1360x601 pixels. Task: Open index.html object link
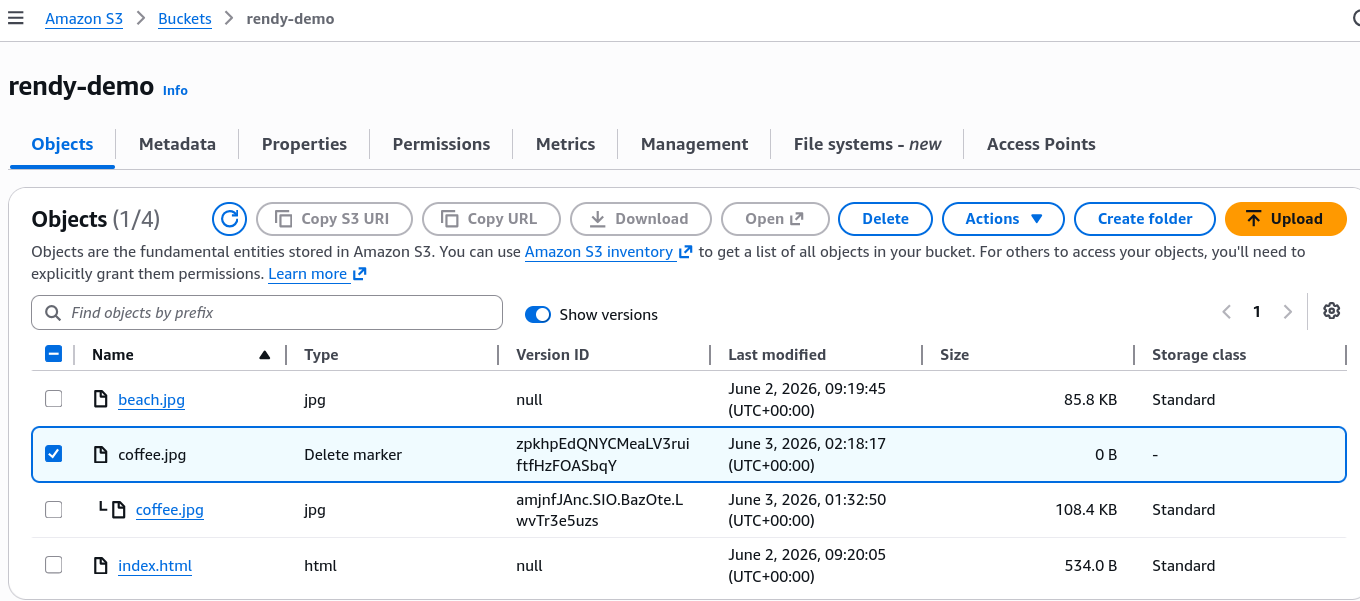click(x=155, y=565)
